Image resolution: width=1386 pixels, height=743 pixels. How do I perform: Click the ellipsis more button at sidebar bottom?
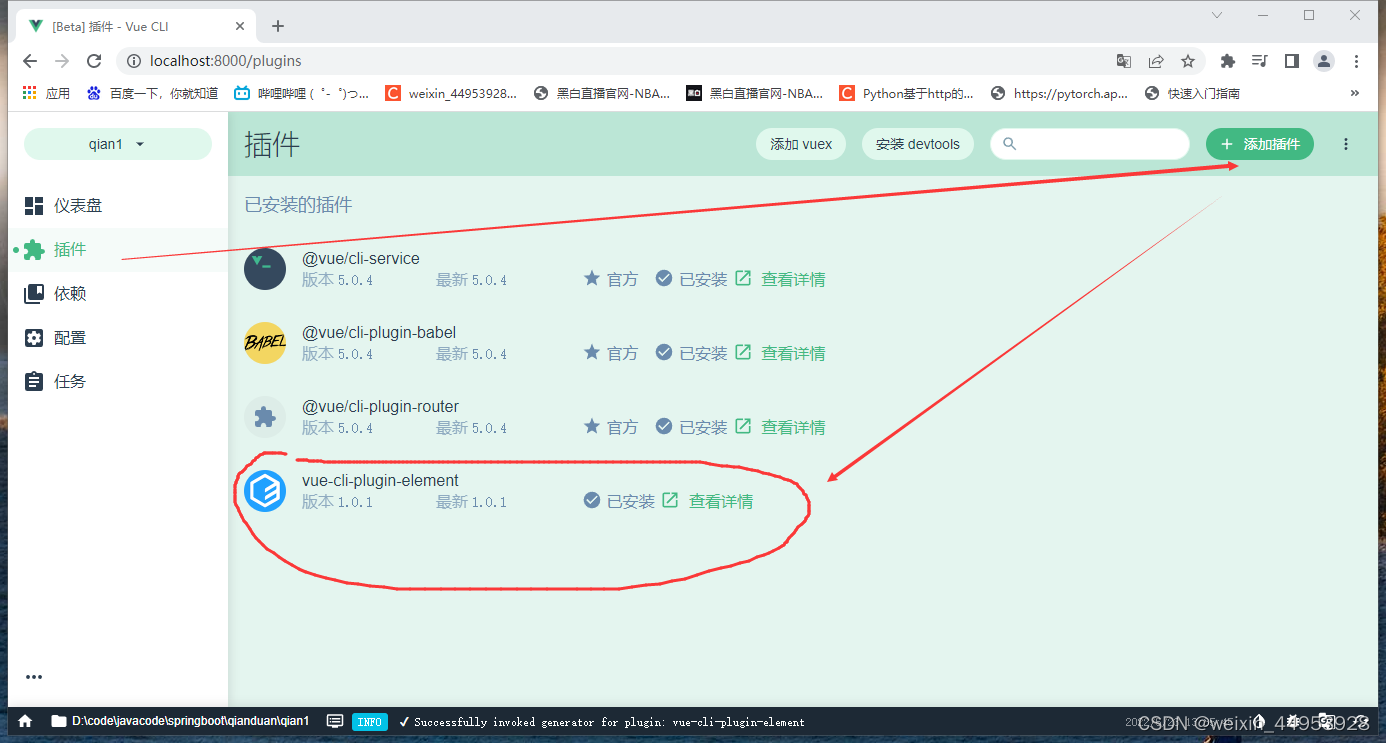tap(34, 677)
